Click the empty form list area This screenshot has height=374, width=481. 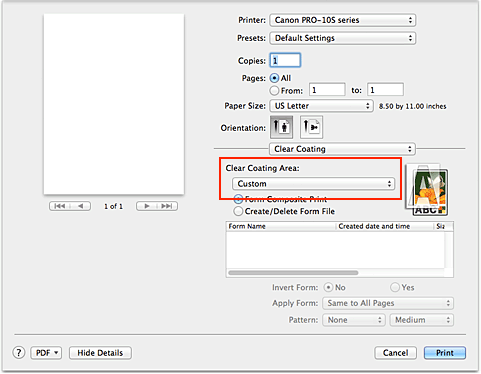(x=335, y=250)
